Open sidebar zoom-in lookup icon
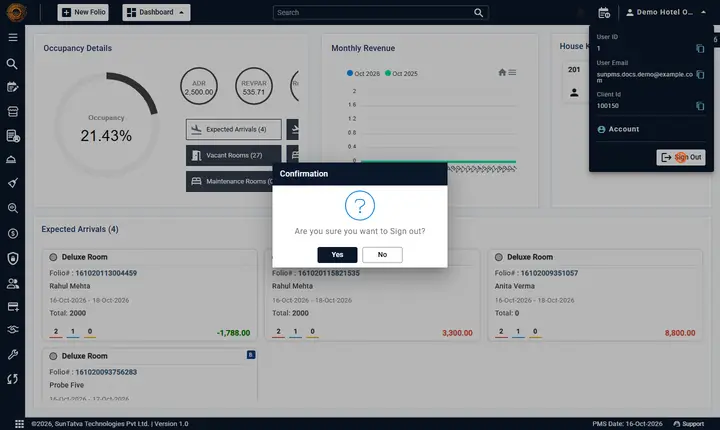This screenshot has height=430, width=720. point(13,208)
